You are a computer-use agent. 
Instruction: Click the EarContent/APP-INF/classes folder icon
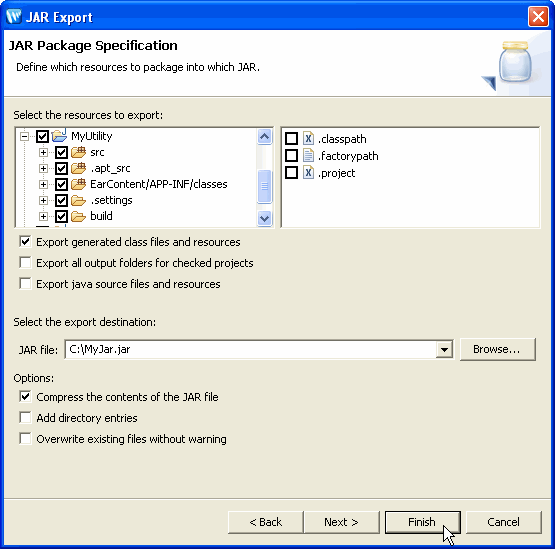coord(78,184)
